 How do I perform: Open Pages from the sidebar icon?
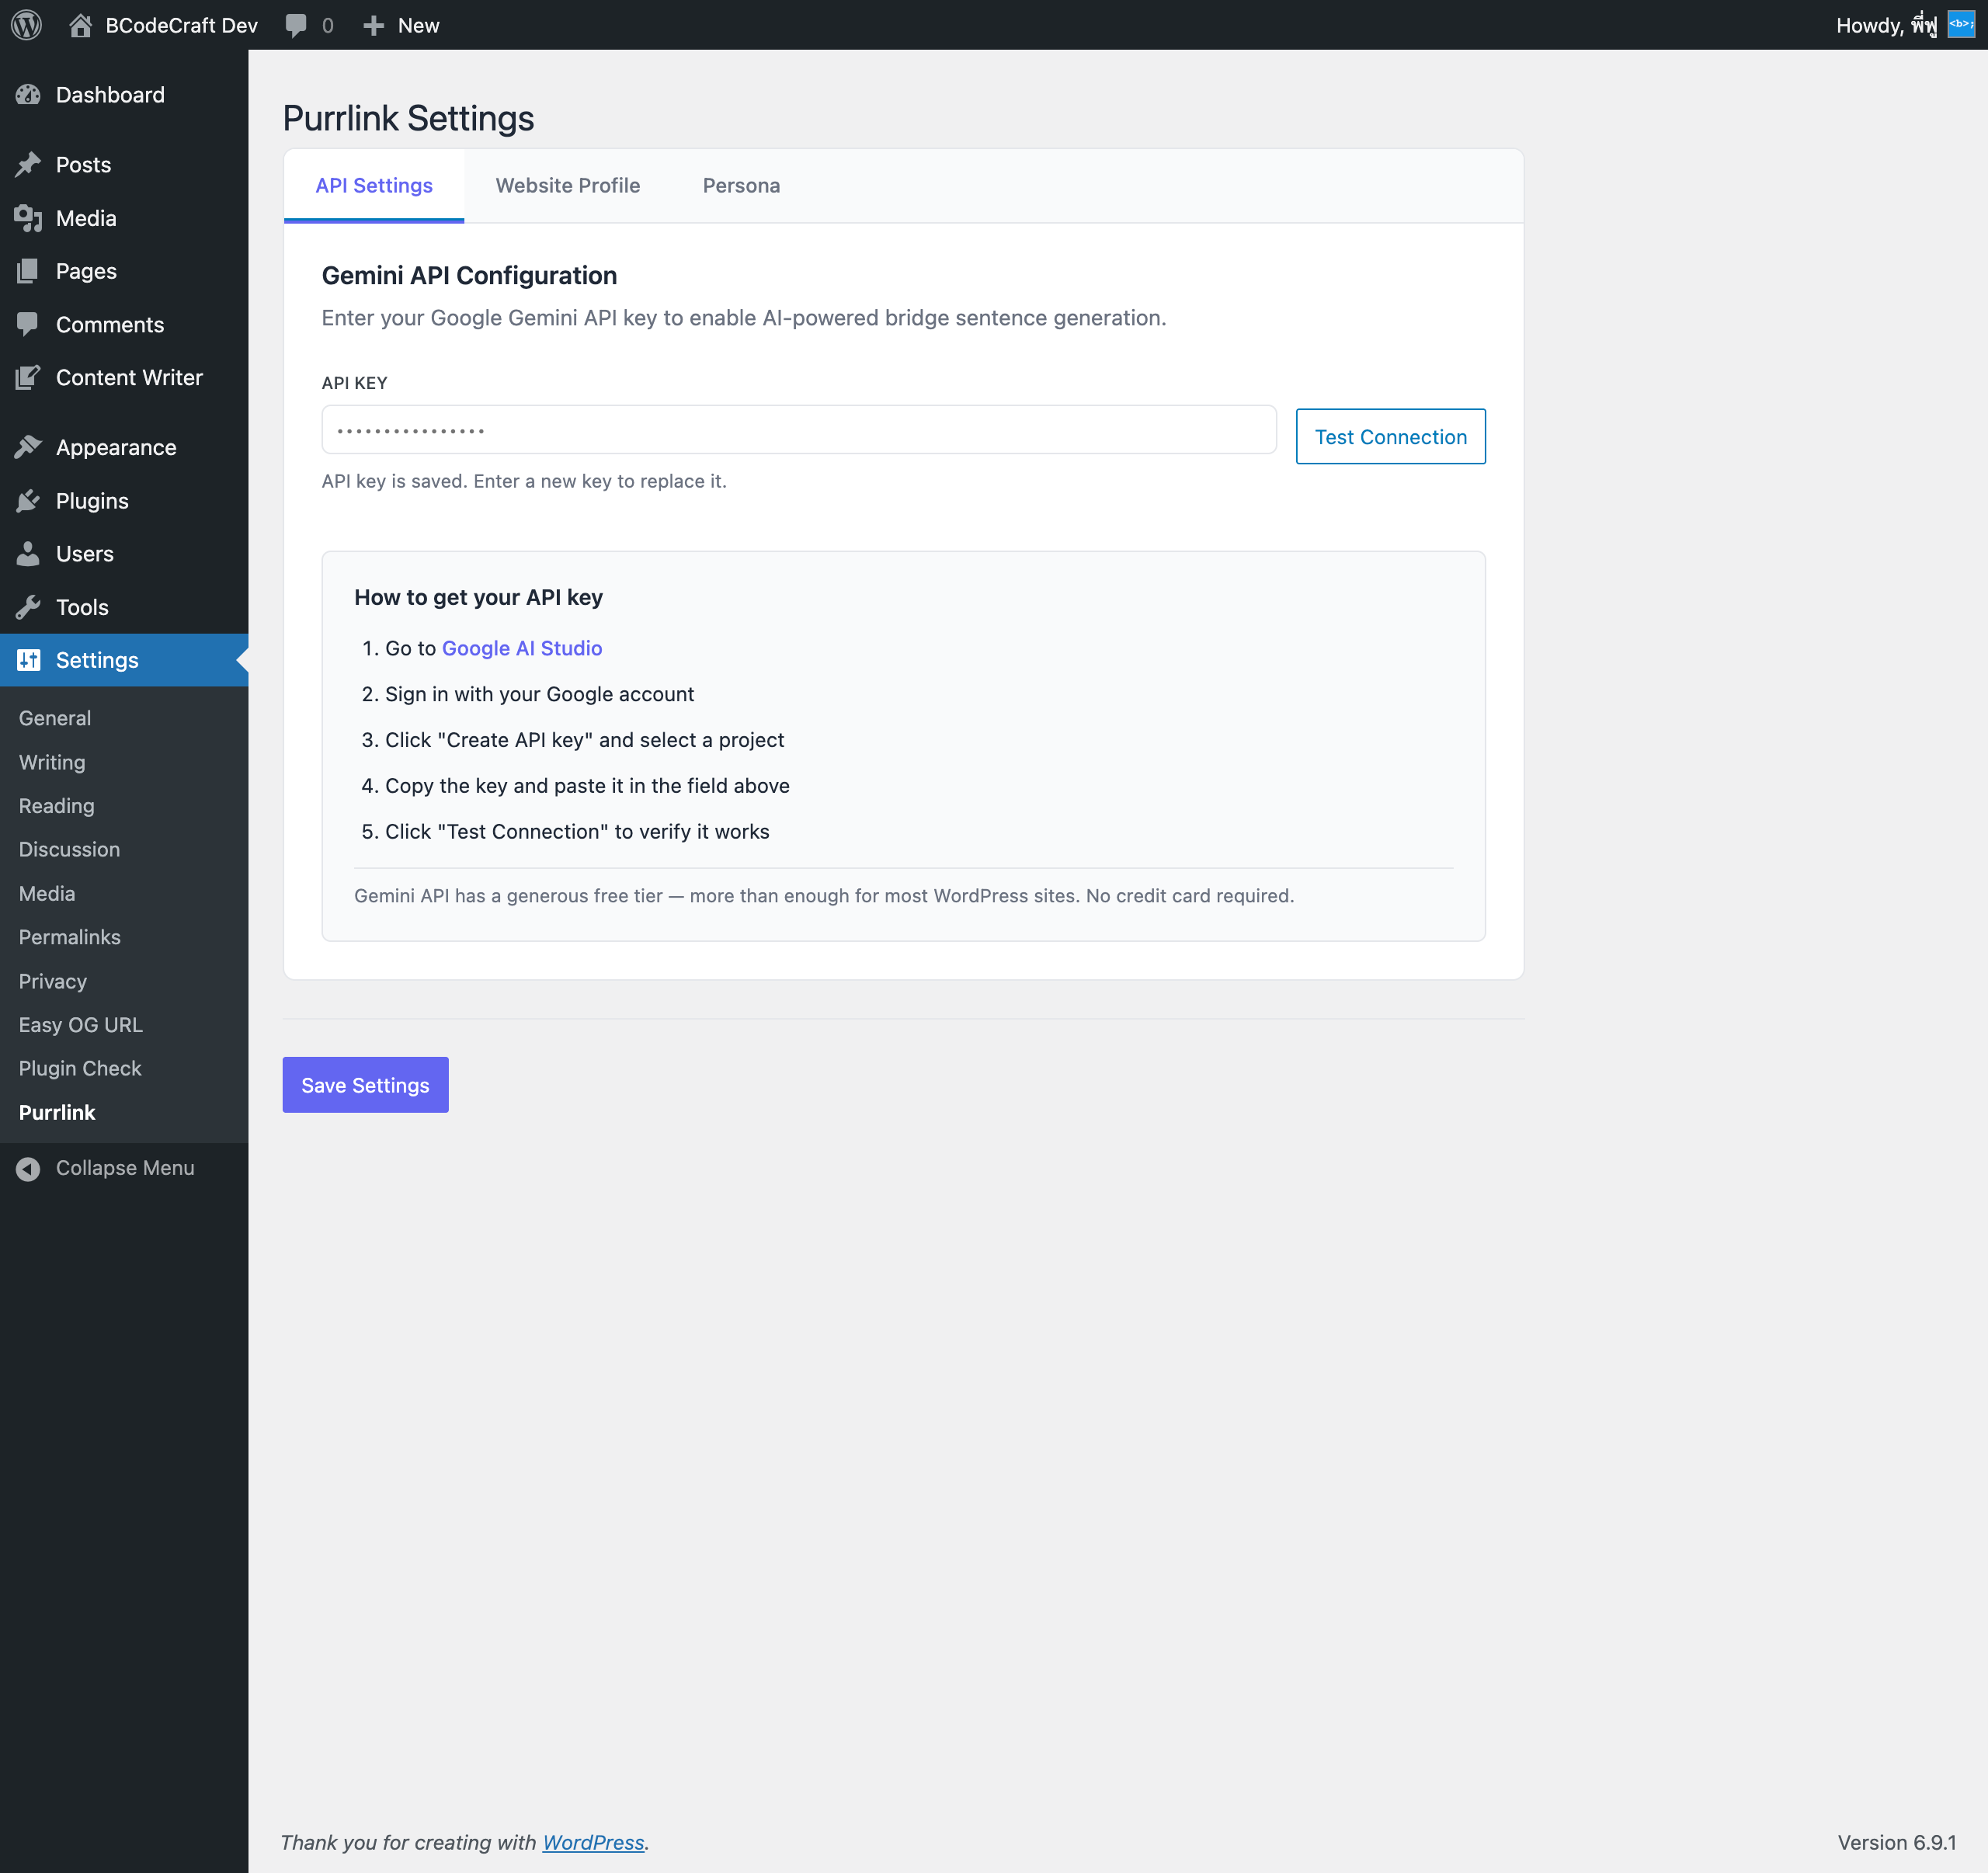click(x=28, y=270)
